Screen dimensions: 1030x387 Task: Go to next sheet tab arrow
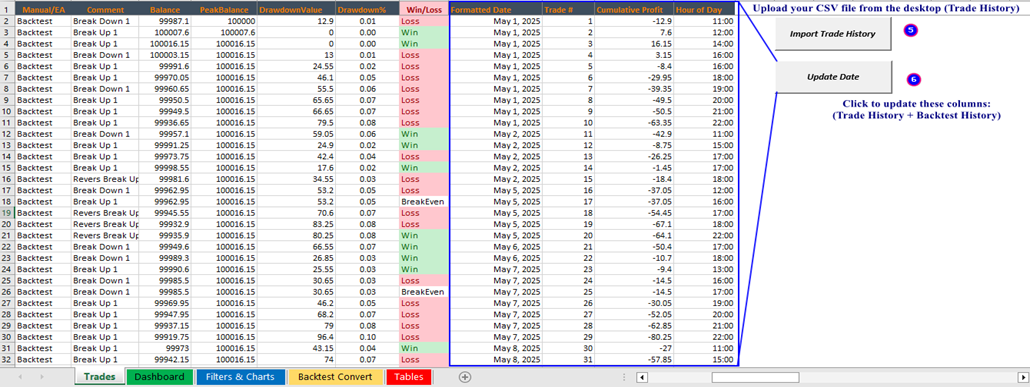(x=41, y=377)
